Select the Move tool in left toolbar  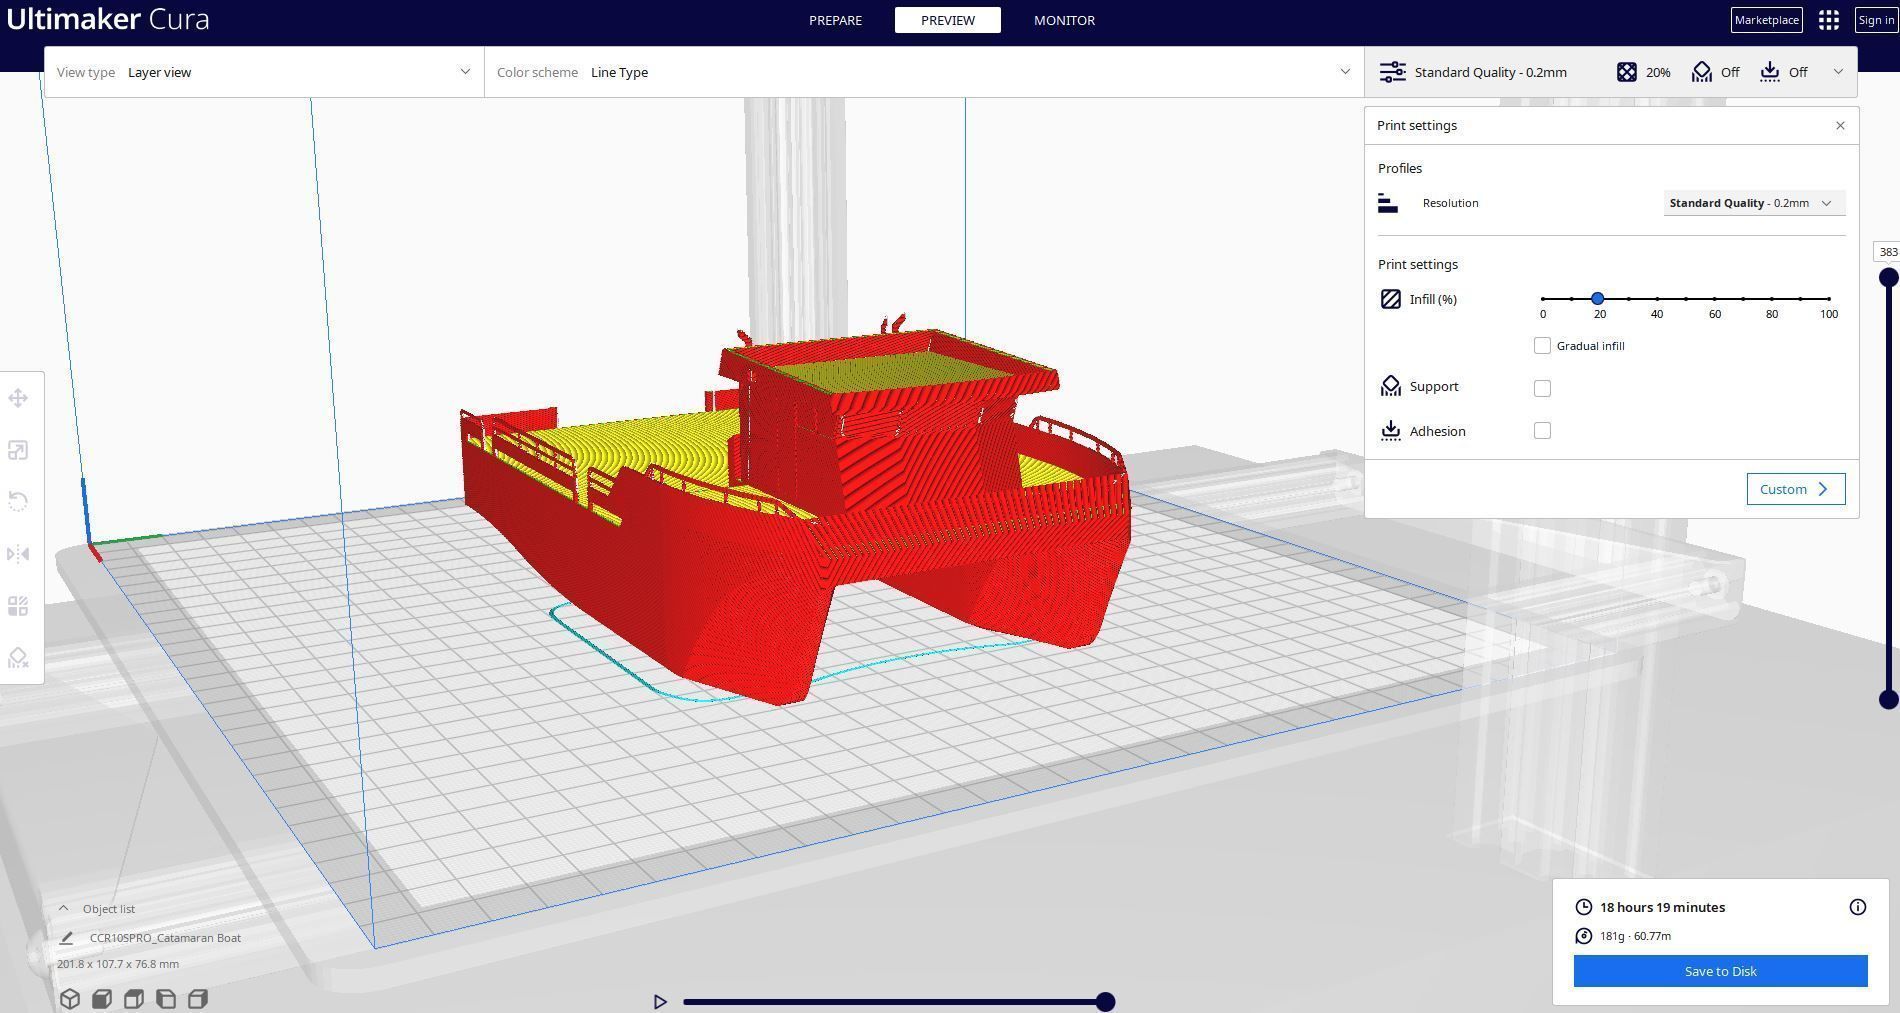(x=18, y=398)
